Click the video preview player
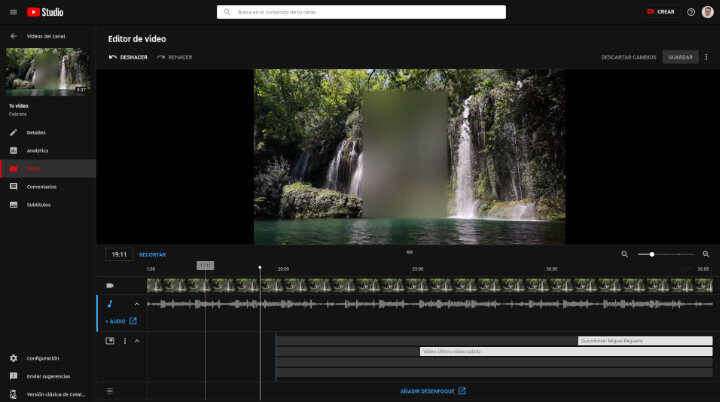This screenshot has width=720, height=402. tap(410, 157)
